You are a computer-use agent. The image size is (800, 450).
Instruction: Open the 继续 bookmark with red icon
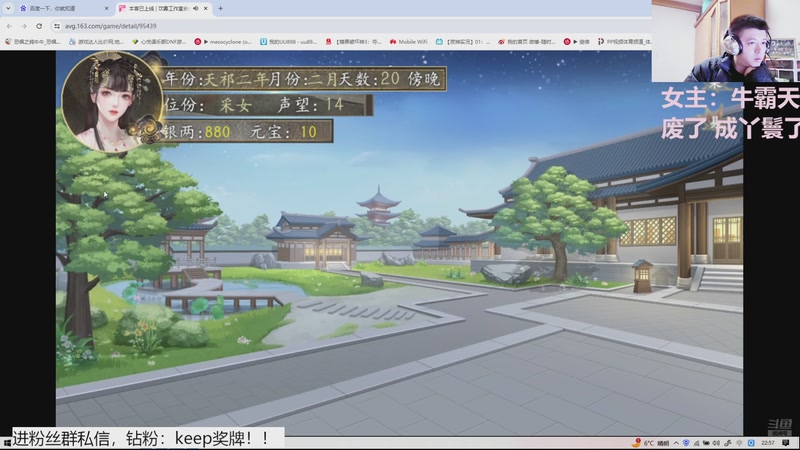pos(577,42)
